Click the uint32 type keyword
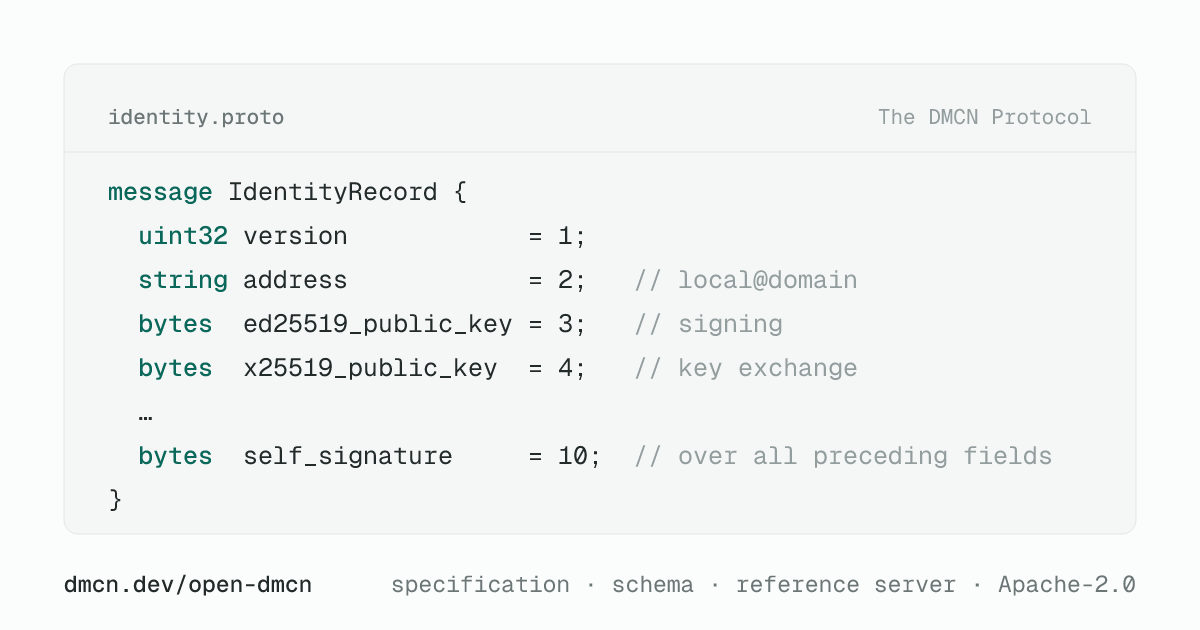The width and height of the screenshot is (1200, 630). pyautogui.click(x=183, y=236)
